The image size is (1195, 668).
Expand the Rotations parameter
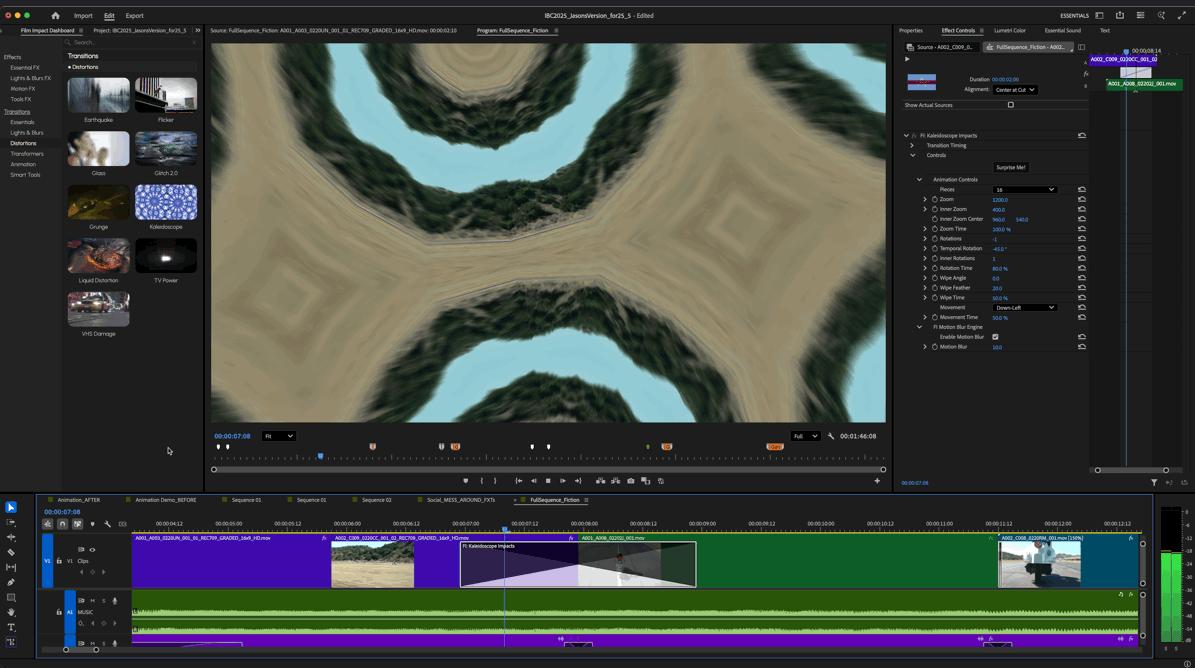(925, 239)
